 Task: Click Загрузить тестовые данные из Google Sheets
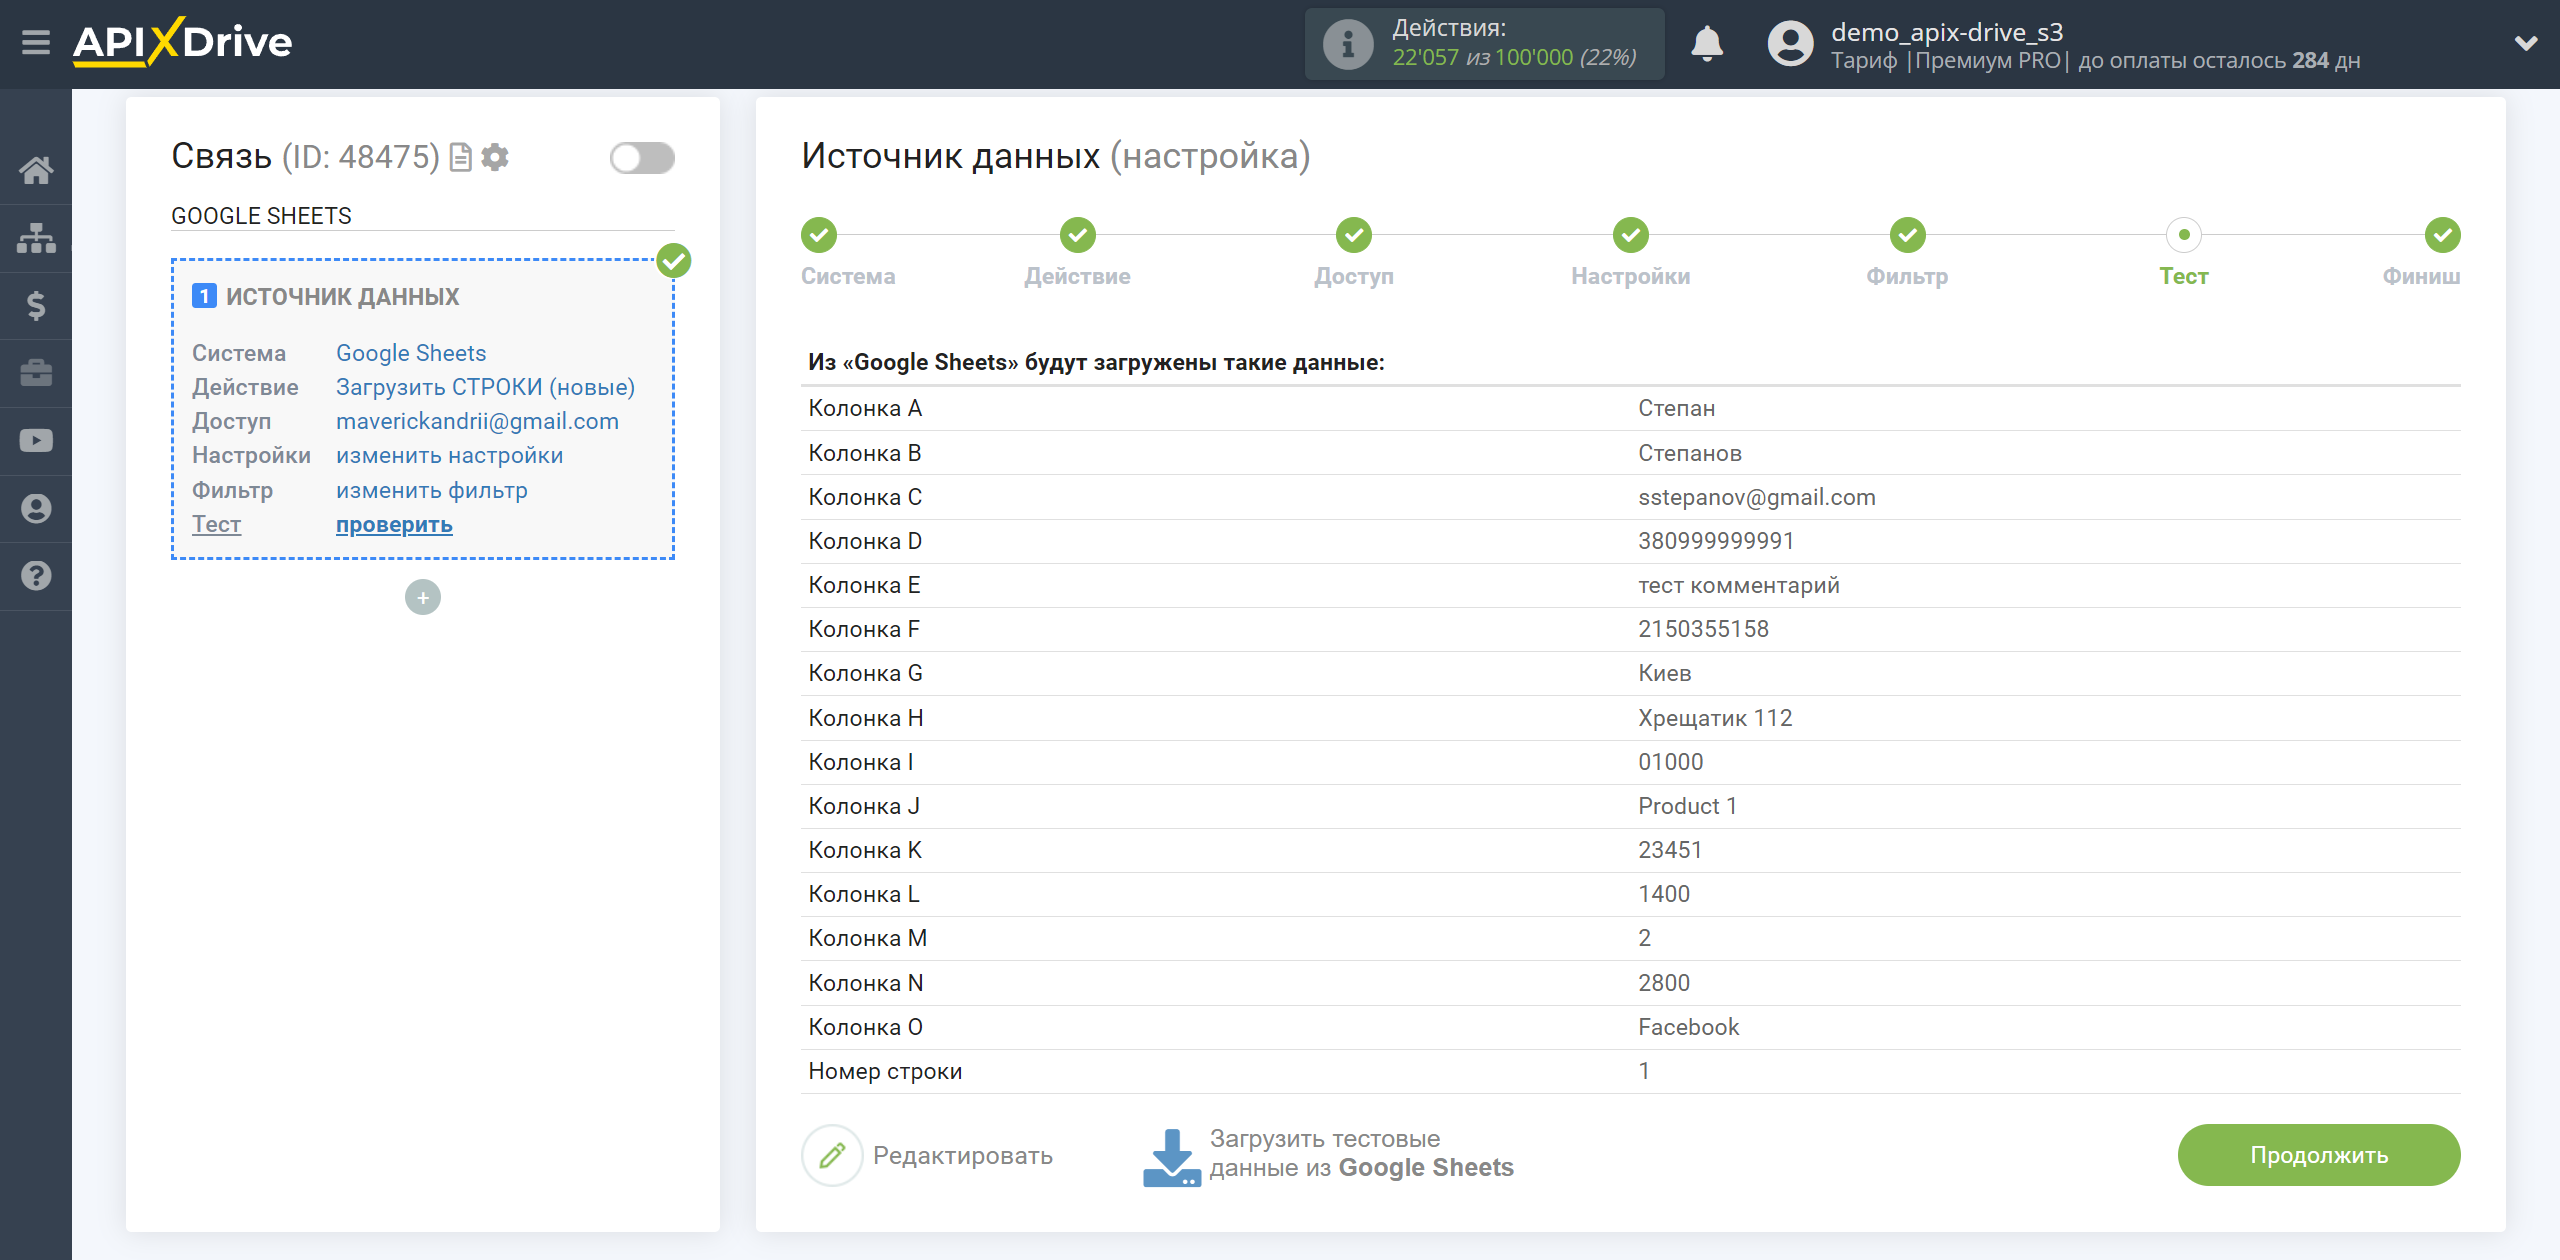pyautogui.click(x=1361, y=1153)
